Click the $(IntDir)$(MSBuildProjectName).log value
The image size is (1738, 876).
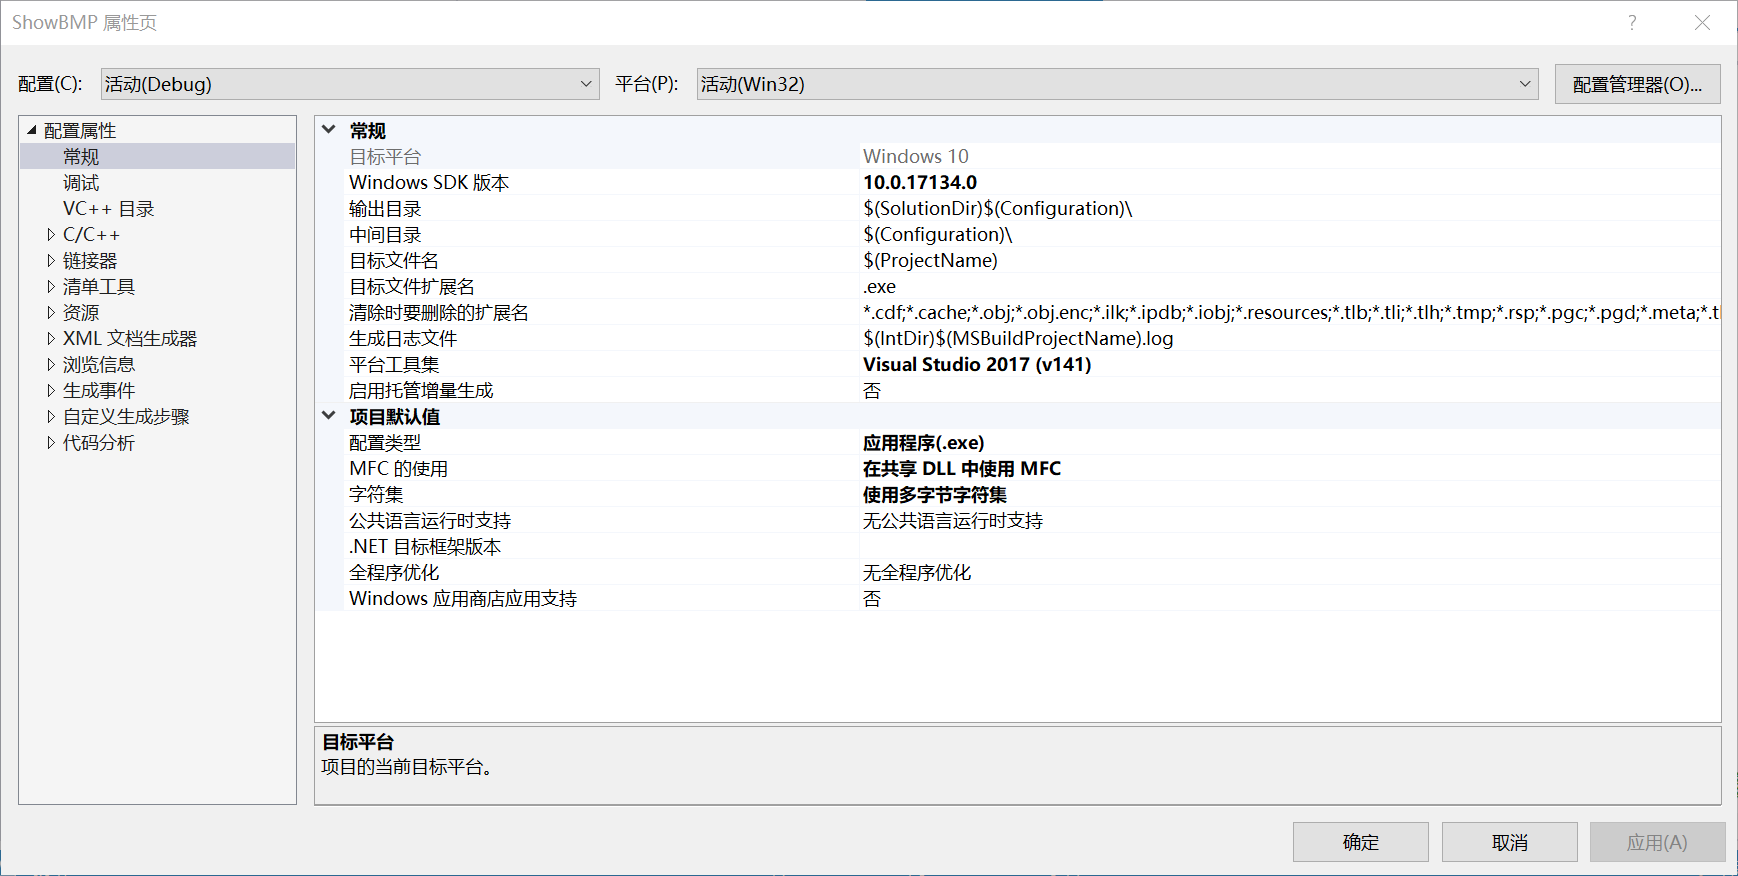1018,338
